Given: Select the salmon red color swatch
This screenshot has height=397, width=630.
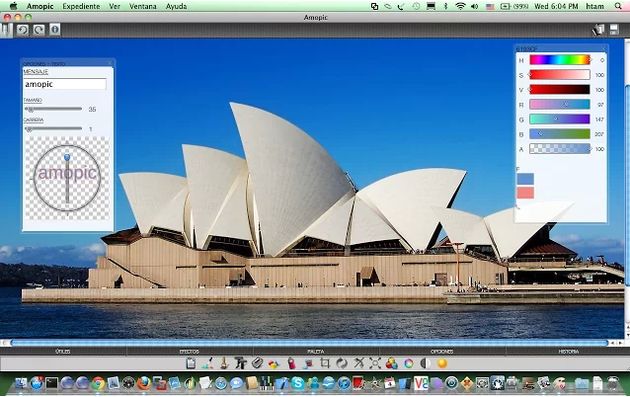Looking at the screenshot, I should pos(525,192).
